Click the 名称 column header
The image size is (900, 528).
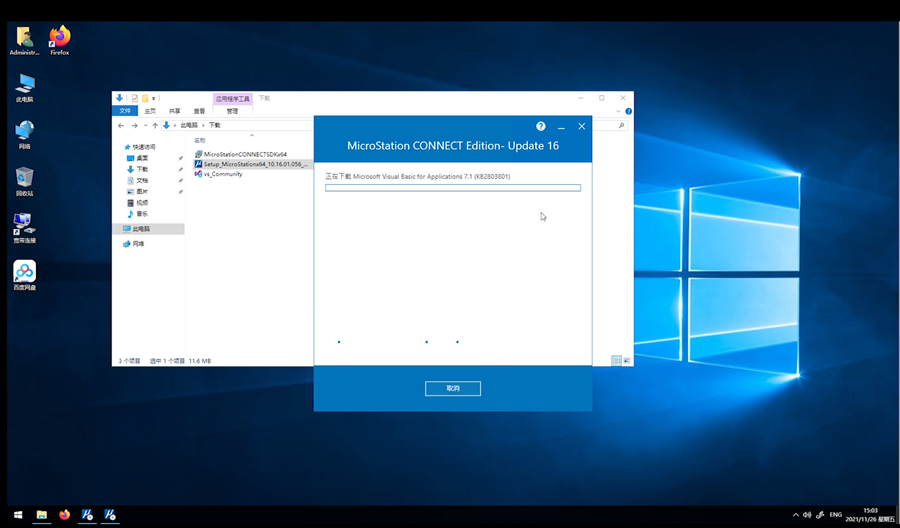coord(200,140)
